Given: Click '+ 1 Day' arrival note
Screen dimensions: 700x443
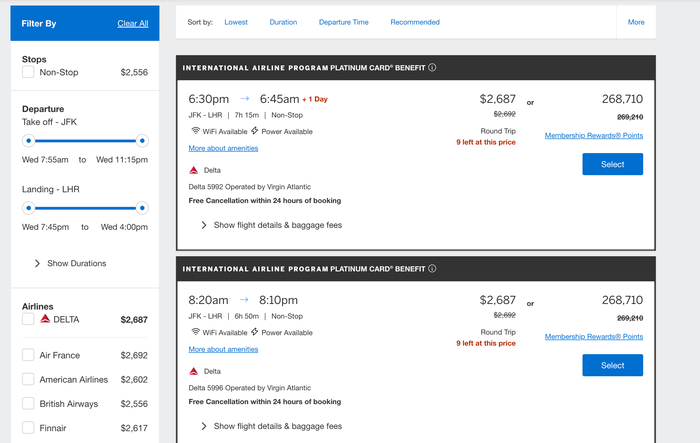Looking at the screenshot, I should 315,99.
